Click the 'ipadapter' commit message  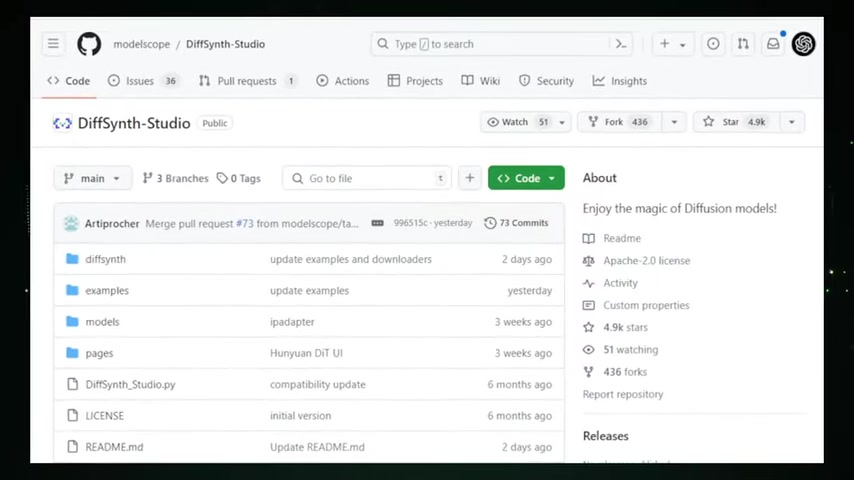[x=292, y=322]
